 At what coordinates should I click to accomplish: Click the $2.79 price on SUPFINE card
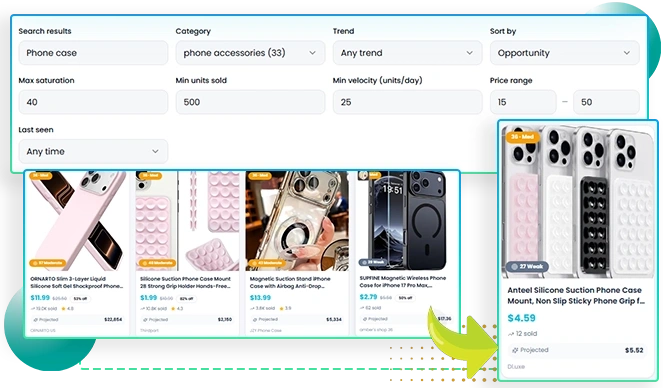click(368, 297)
